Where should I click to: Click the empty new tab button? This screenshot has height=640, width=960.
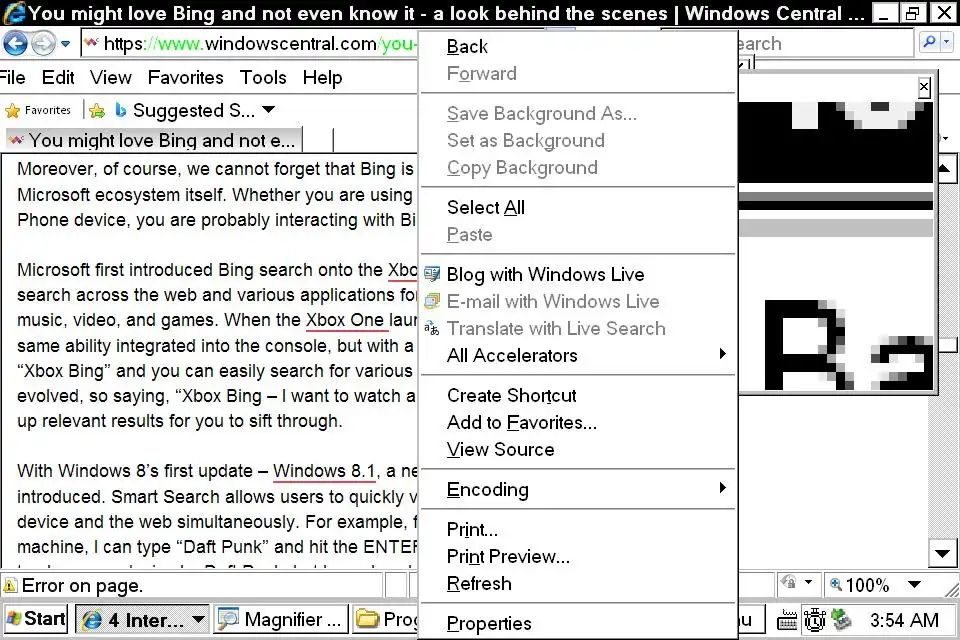pyautogui.click(x=318, y=140)
